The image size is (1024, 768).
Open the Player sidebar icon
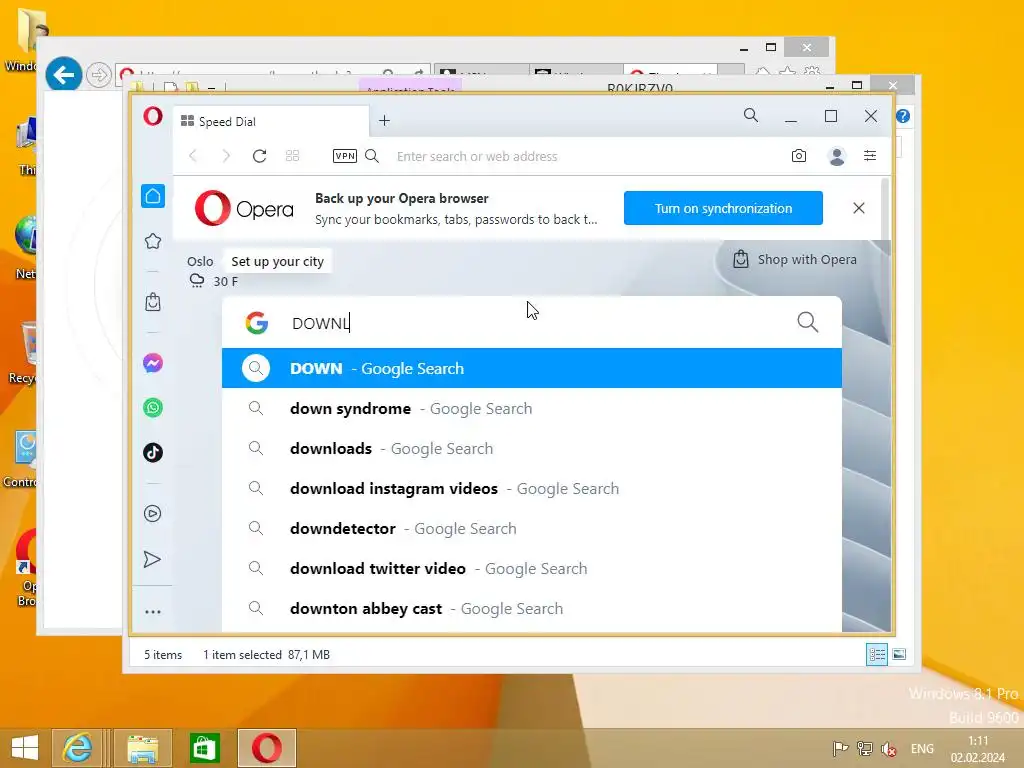[153, 513]
